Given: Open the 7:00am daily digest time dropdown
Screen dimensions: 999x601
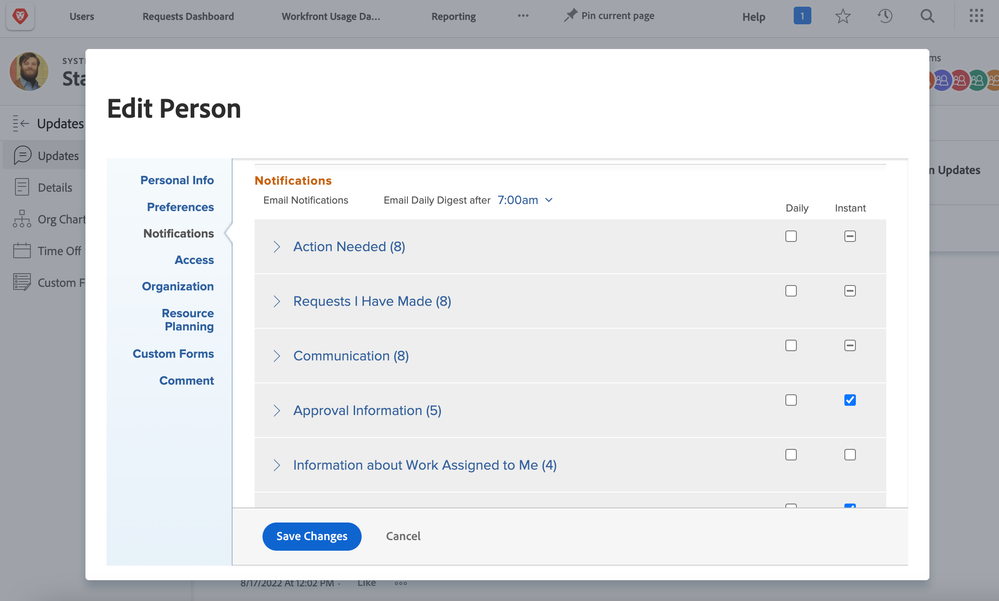Looking at the screenshot, I should (525, 200).
